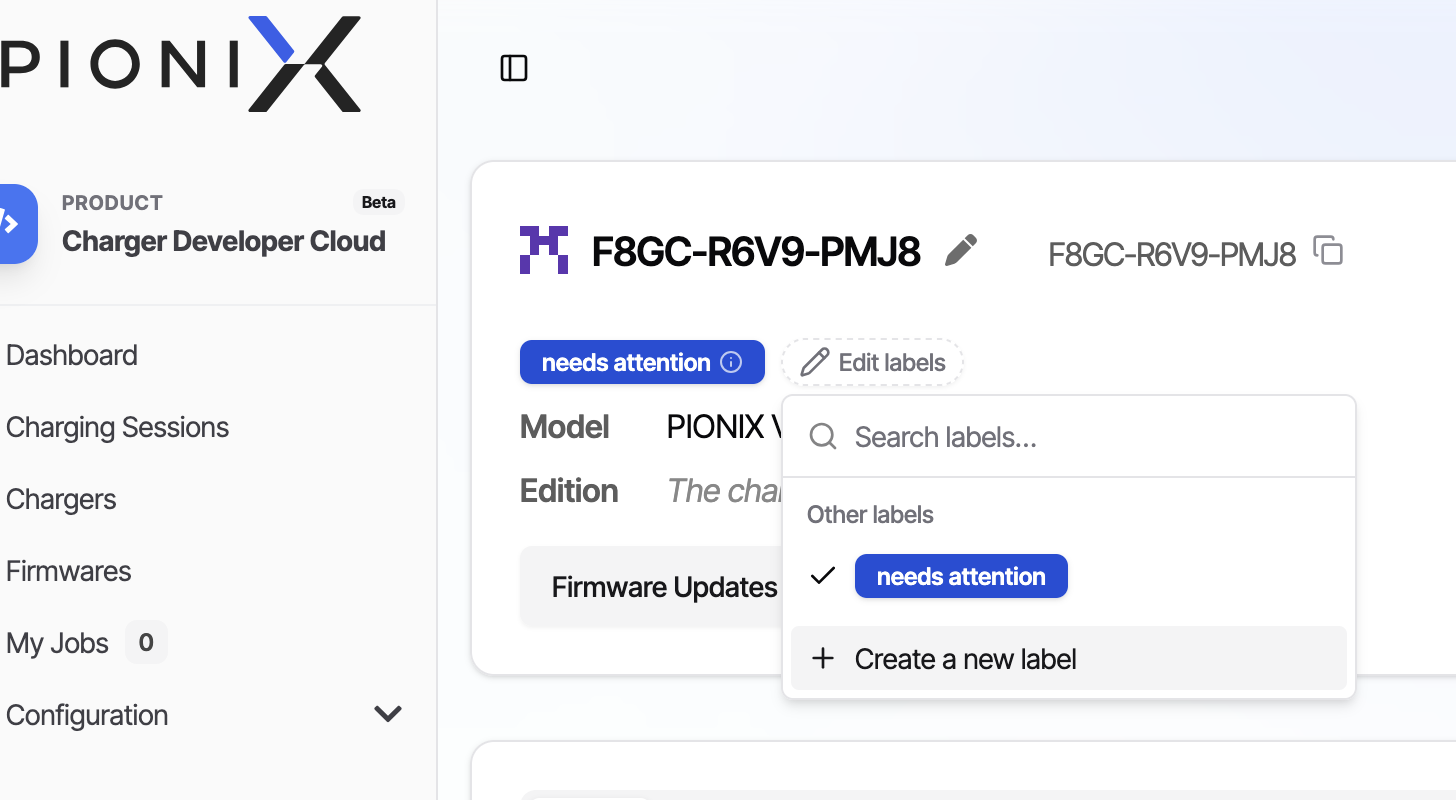The height and width of the screenshot is (800, 1456).
Task: Click the gray F8GC-R6V9-PMJ8 identifier text
Action: 1172,255
